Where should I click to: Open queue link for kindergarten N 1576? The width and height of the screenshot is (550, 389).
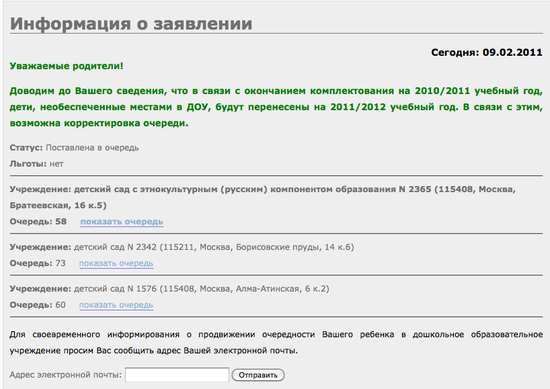coord(116,305)
